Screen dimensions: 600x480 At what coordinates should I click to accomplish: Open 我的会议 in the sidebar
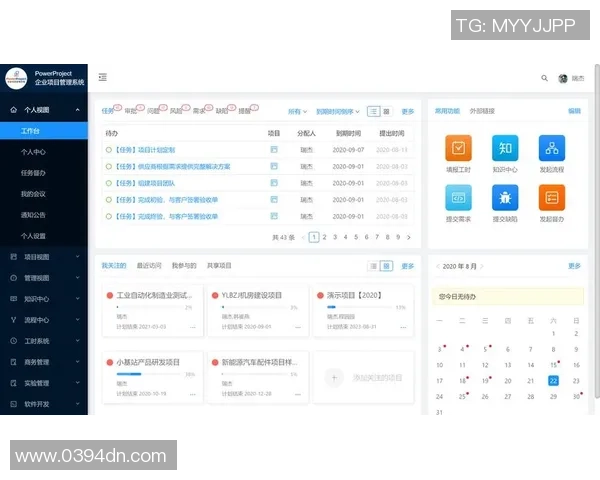[33, 193]
